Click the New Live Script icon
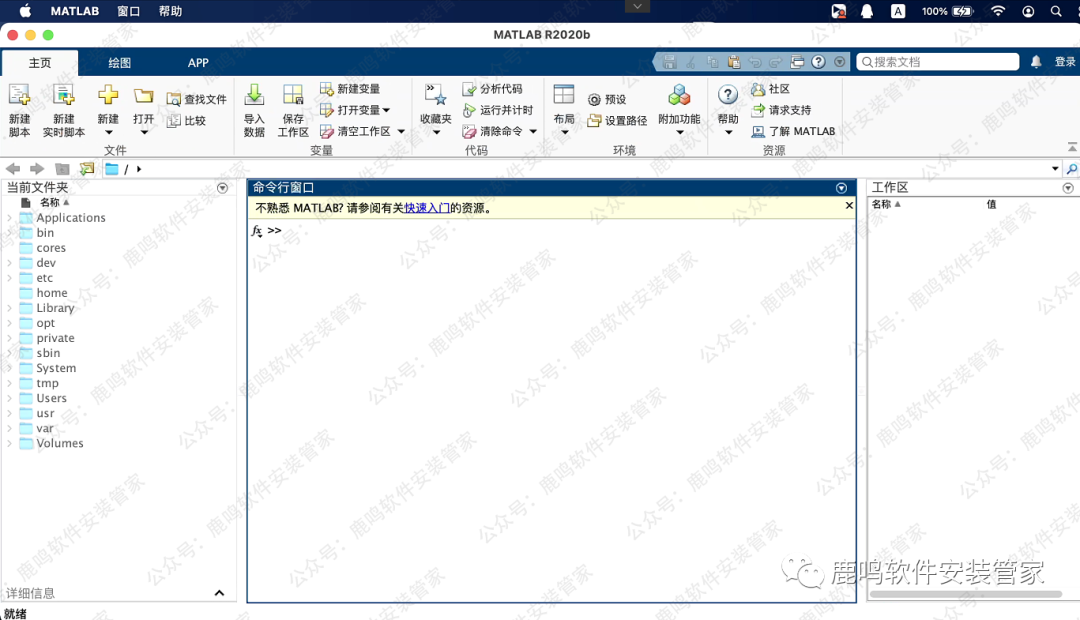1080x620 pixels. tap(63, 97)
